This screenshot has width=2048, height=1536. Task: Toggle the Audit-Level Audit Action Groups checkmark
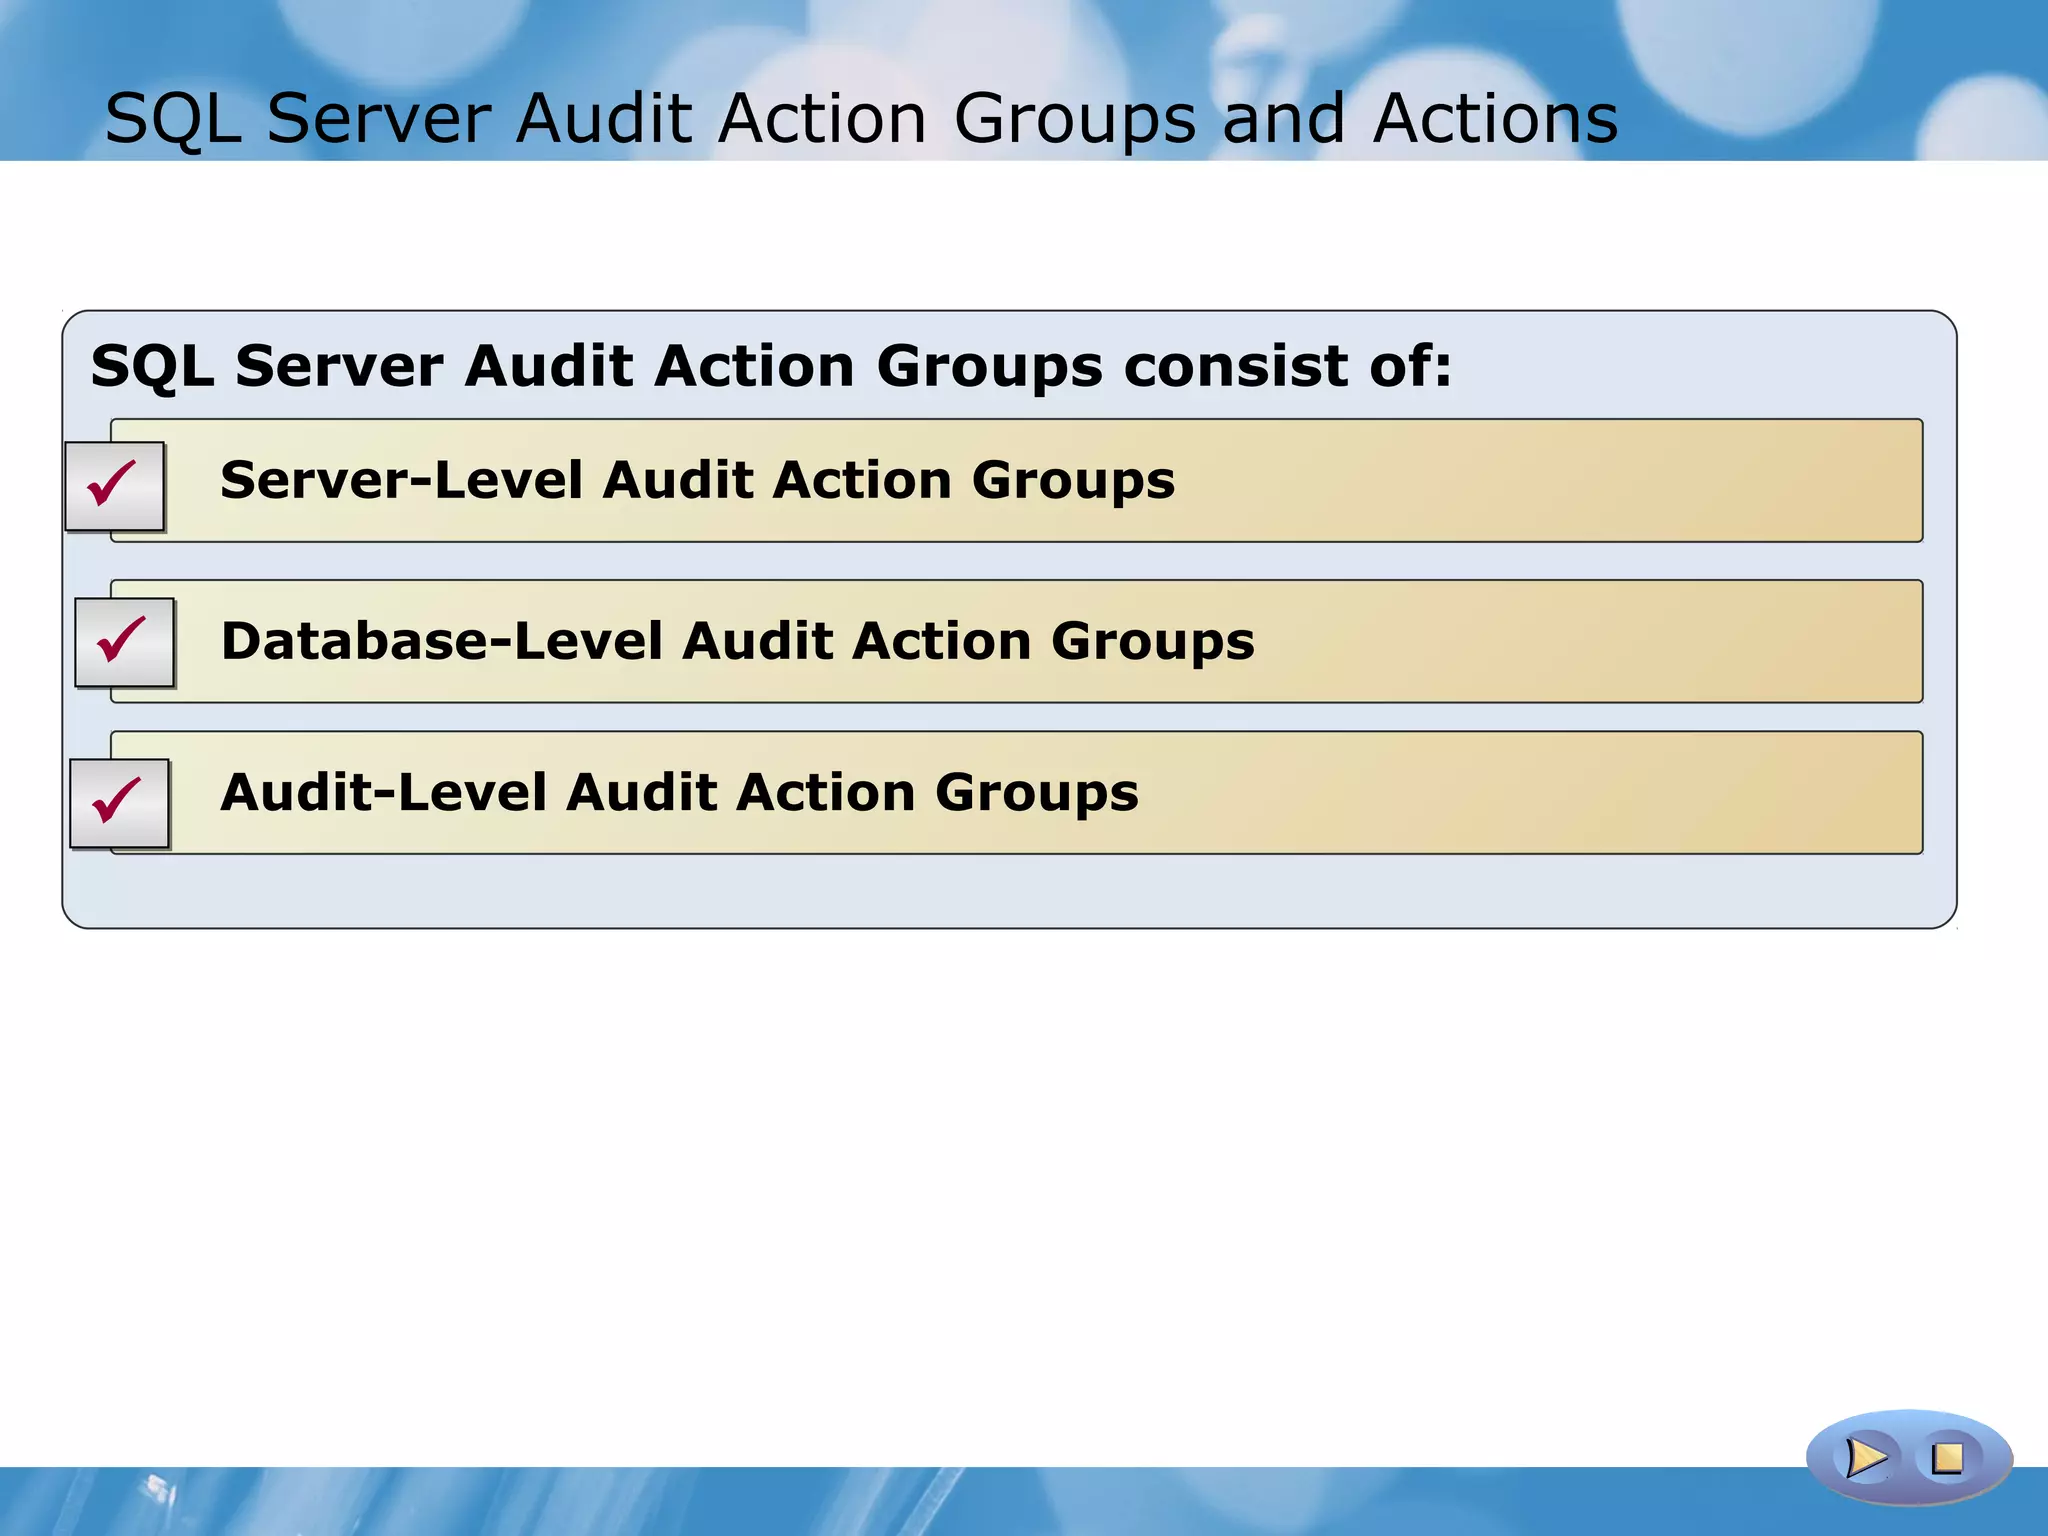pyautogui.click(x=120, y=804)
